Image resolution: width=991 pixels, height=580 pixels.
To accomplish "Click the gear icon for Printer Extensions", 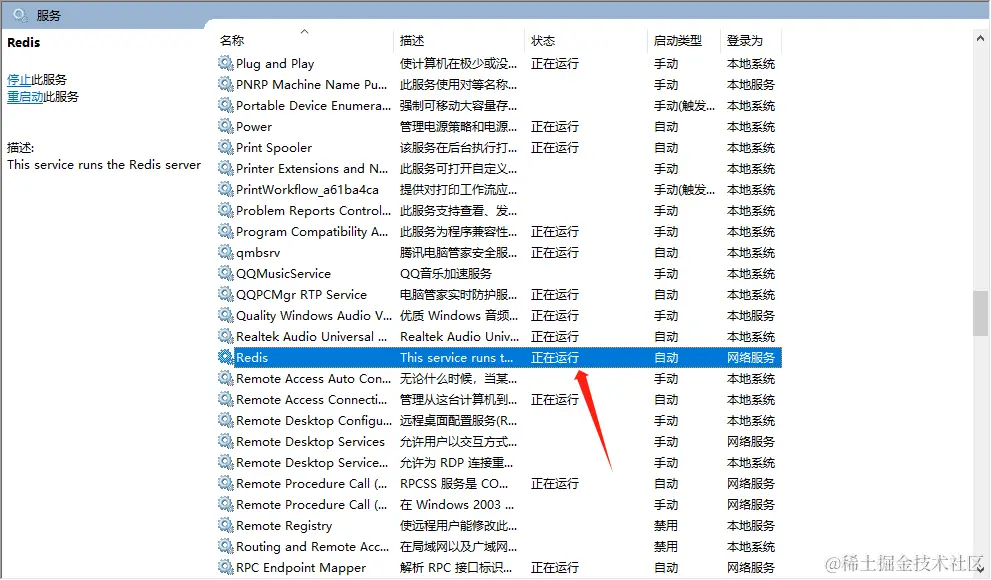I will (226, 168).
